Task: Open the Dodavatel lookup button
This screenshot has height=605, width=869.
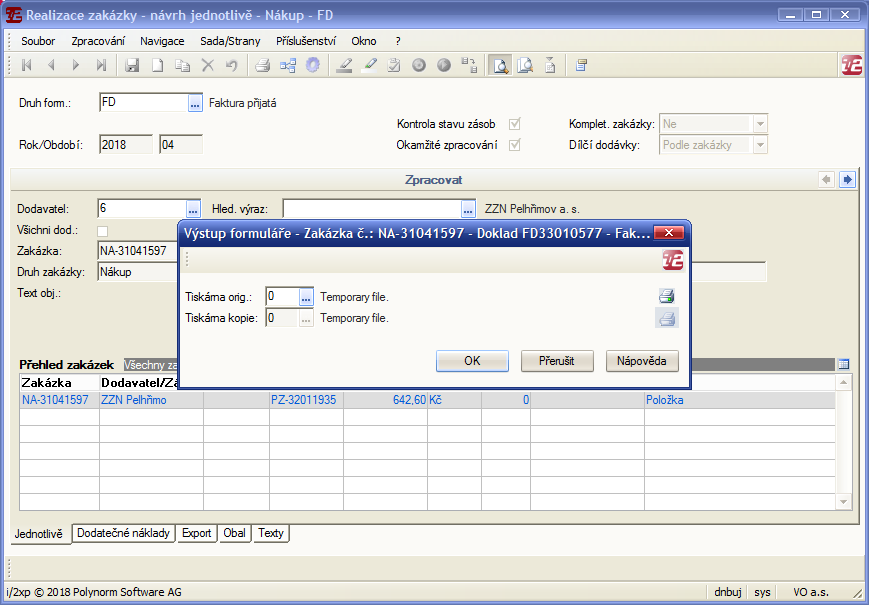Action: point(193,209)
